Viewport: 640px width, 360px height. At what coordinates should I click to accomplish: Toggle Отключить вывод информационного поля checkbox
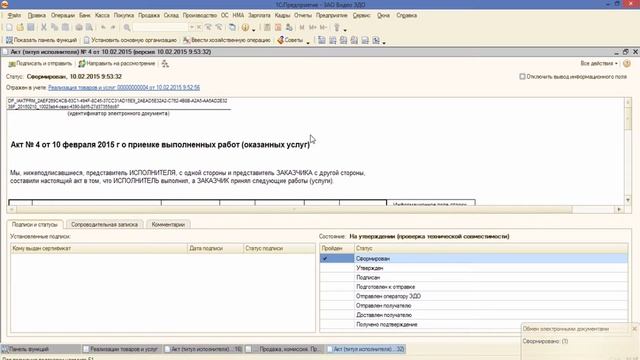click(522, 76)
